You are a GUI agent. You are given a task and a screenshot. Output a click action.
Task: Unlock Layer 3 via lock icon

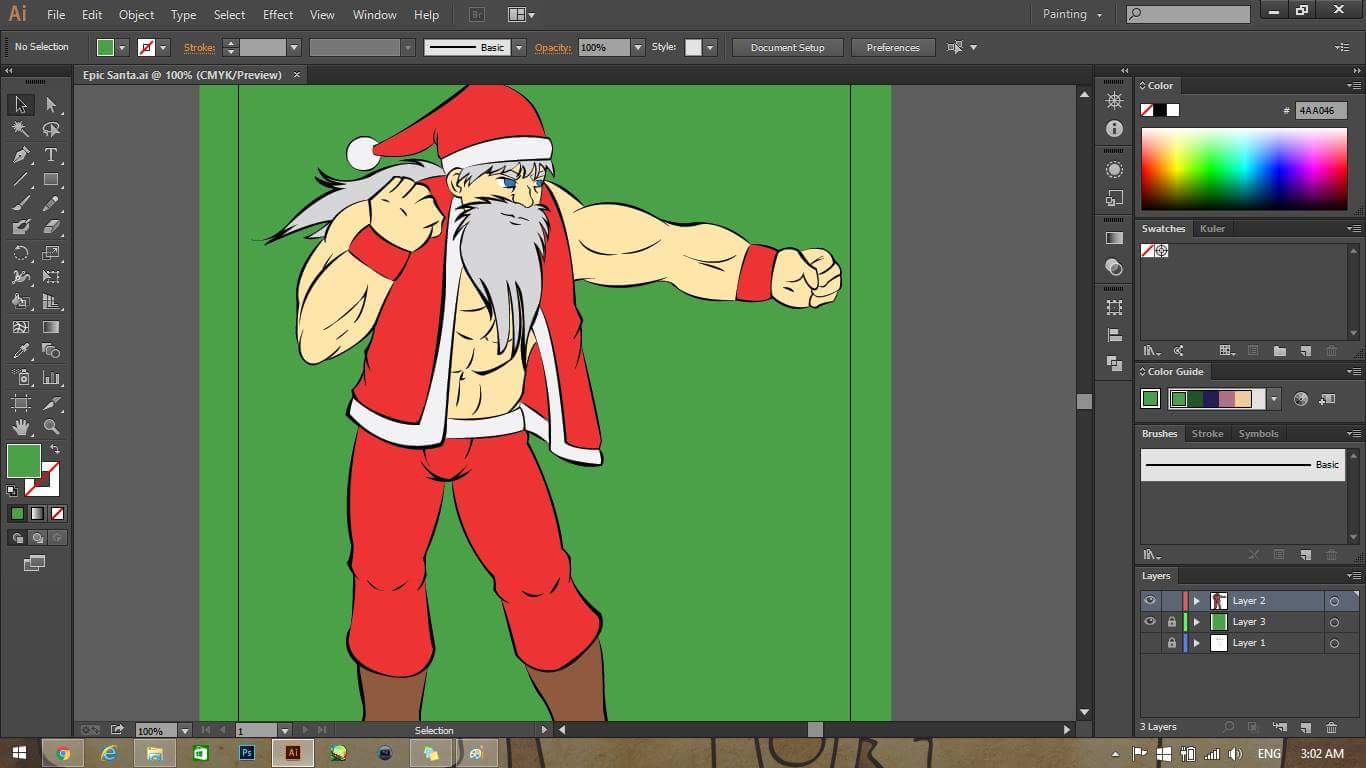[1172, 622]
